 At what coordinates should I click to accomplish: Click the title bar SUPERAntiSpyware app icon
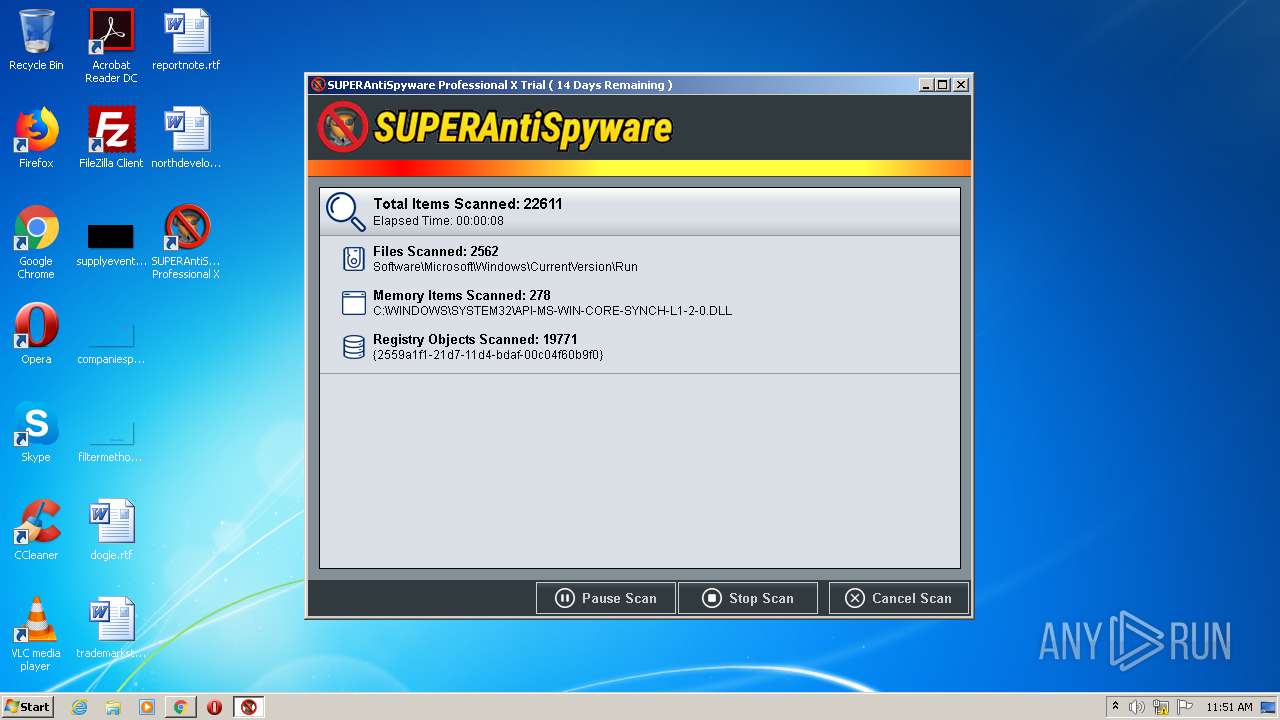pyautogui.click(x=318, y=85)
